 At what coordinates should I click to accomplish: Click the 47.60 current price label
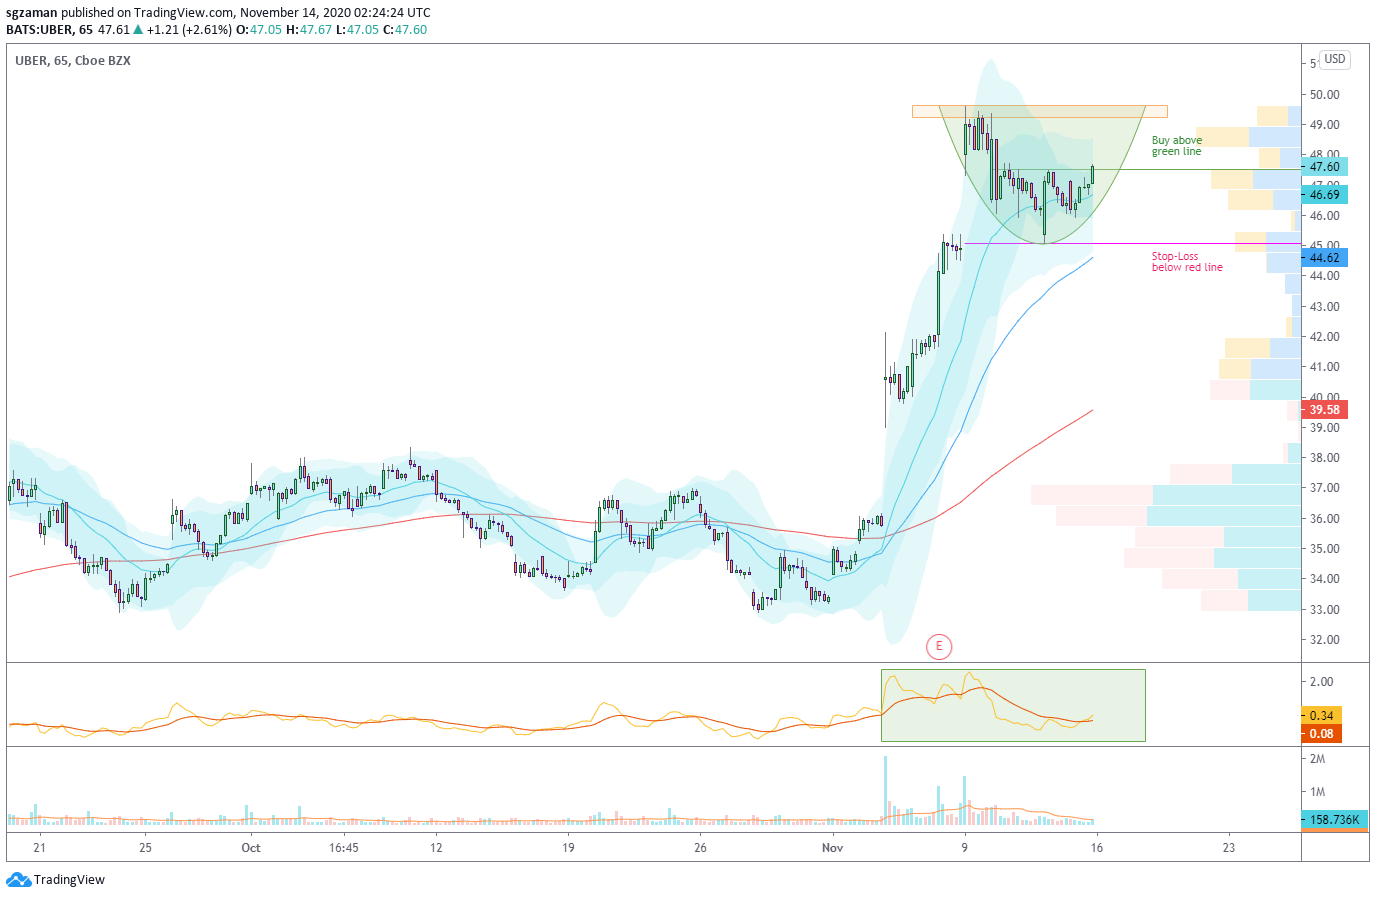(x=1324, y=167)
